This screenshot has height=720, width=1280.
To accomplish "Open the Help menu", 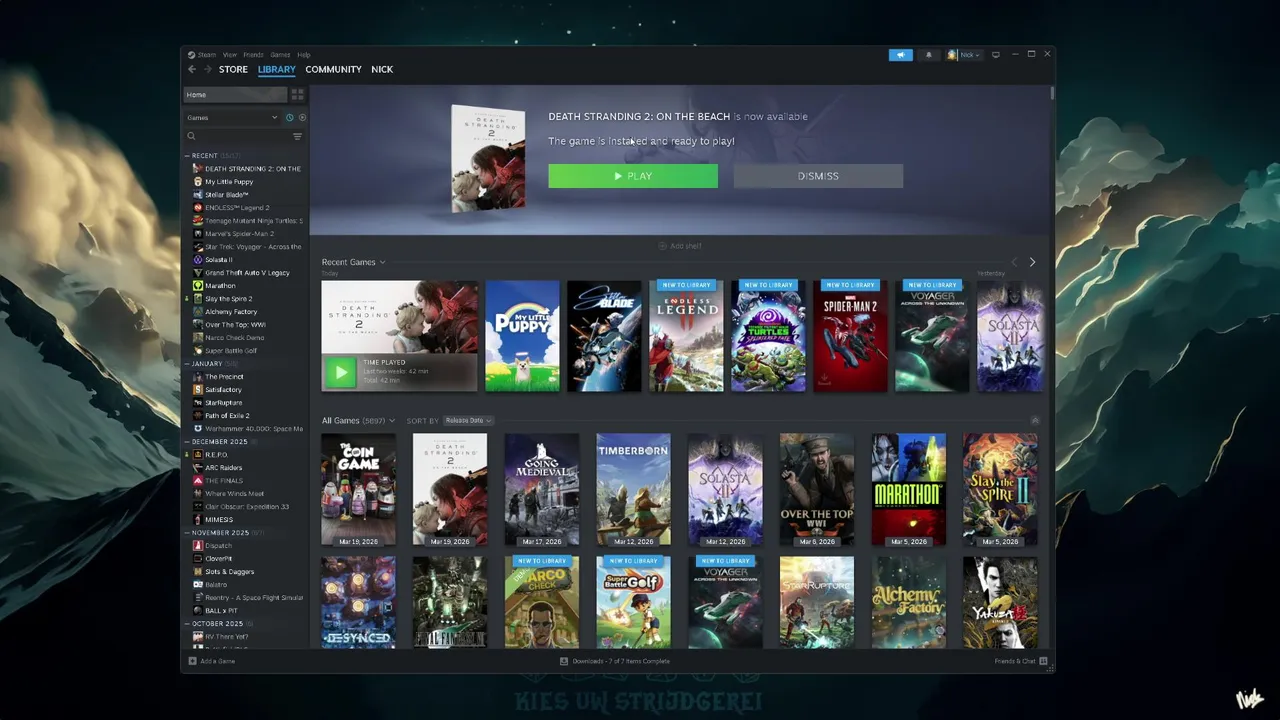I will (304, 55).
